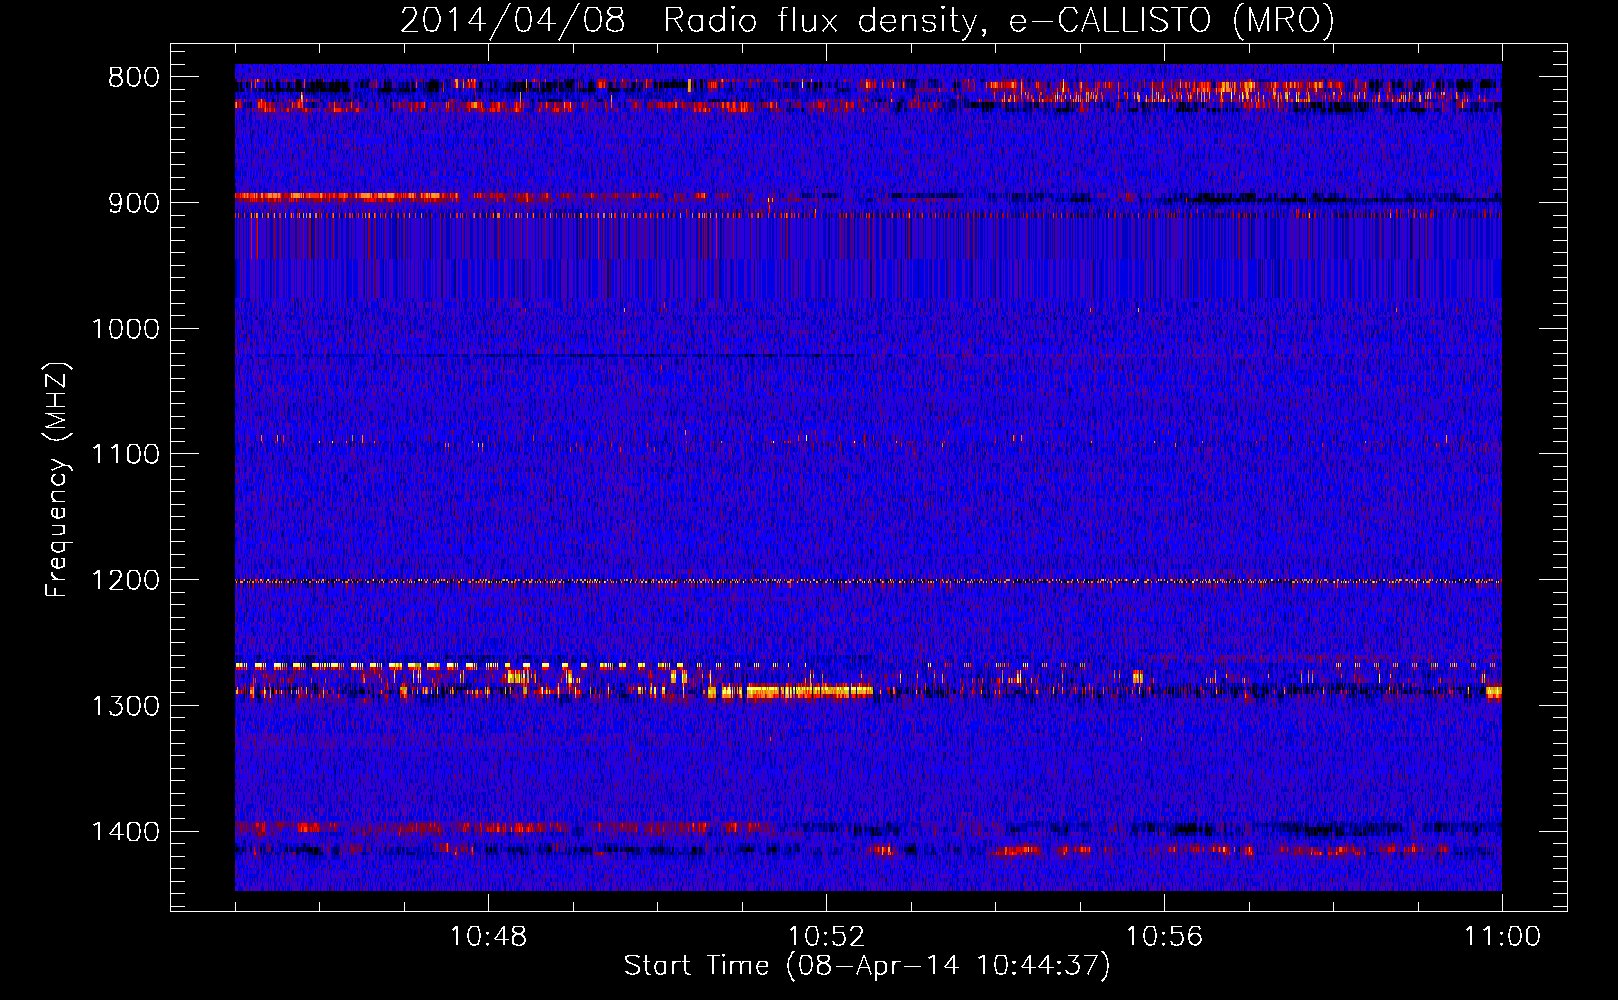Click the 'Start Time (08-Apr-14 10:44:37)' label
Image resolution: width=1618 pixels, height=1000 pixels.
point(867,966)
